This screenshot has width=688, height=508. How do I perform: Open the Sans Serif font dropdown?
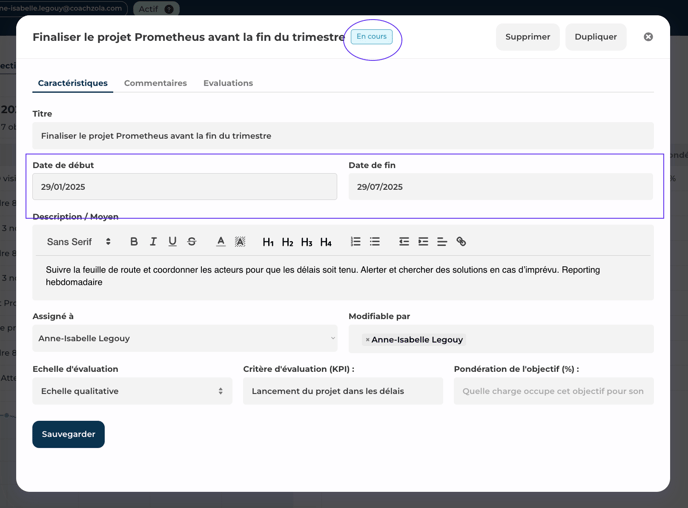[x=79, y=242]
